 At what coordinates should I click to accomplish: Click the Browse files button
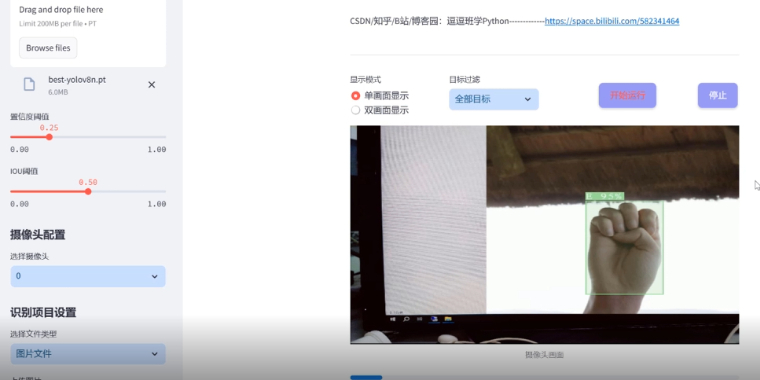(48, 48)
